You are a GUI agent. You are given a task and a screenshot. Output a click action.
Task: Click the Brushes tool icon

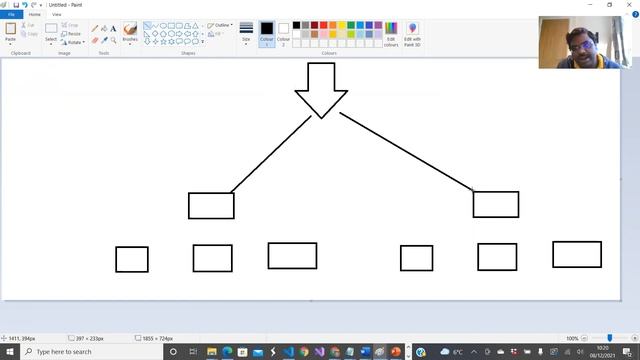point(130,29)
